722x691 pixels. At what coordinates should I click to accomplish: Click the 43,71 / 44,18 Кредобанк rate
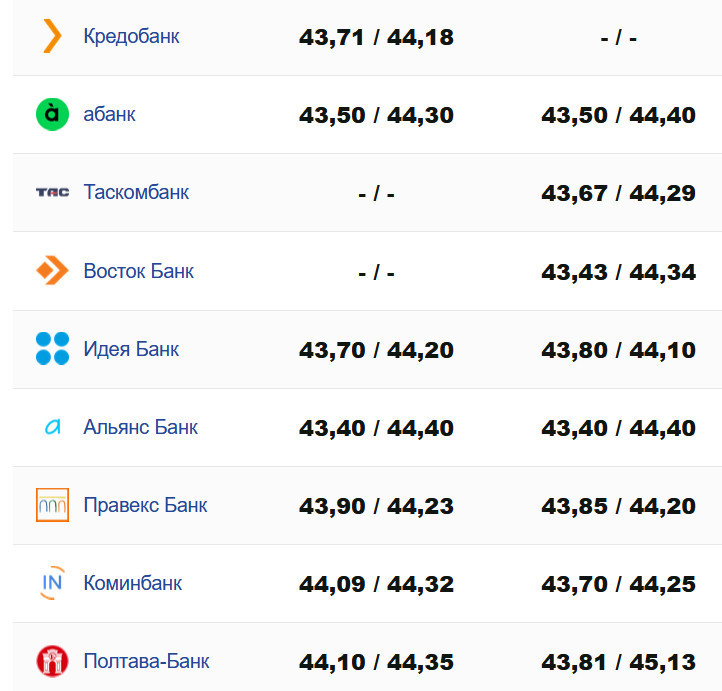coord(376,38)
